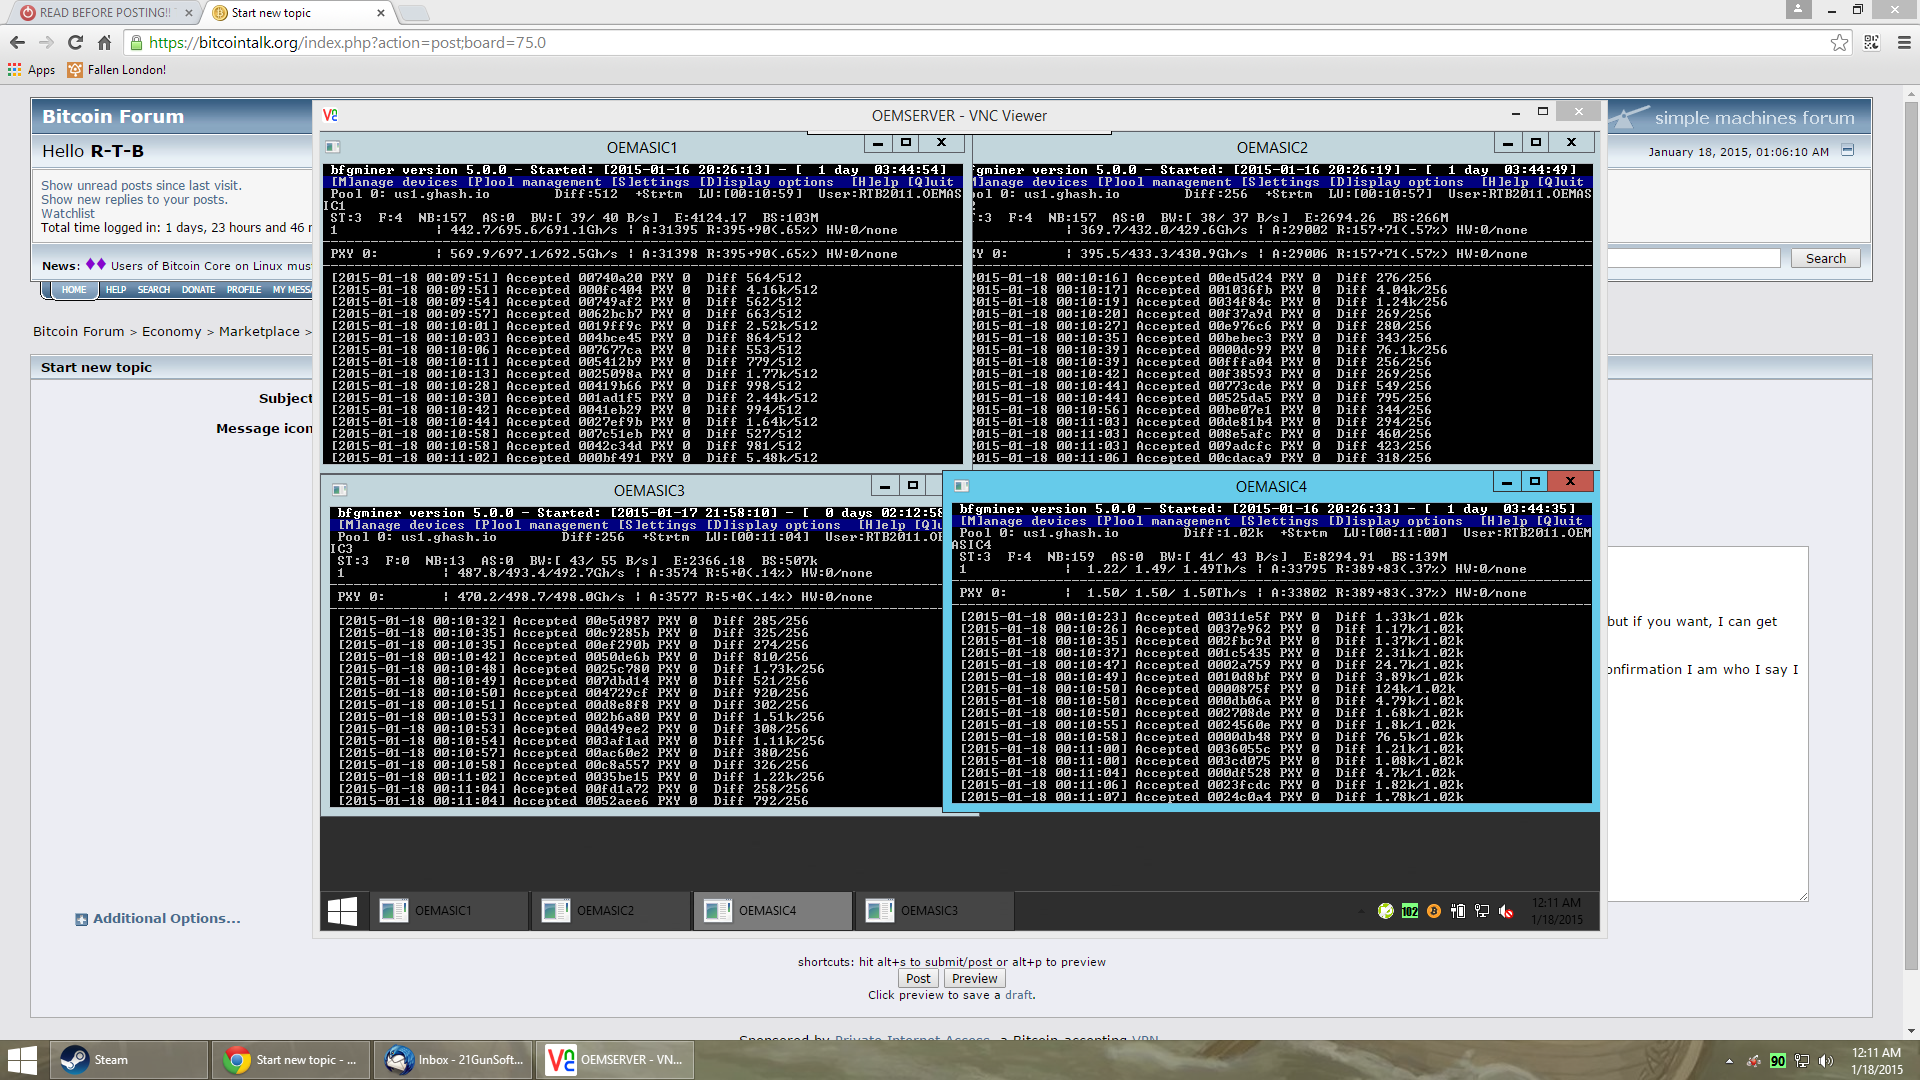Open the PROFILE forum menu item

coord(243,290)
